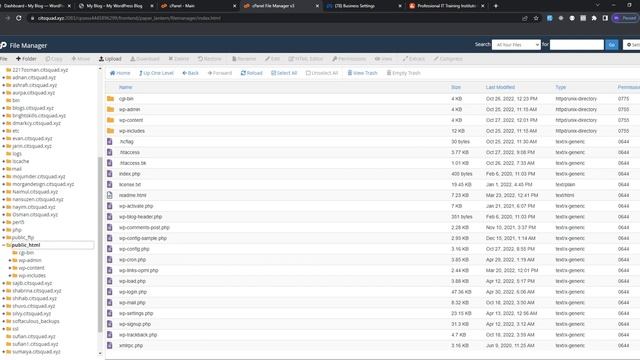640x360 pixels.
Task: Select the readme.html file icon
Action: tap(110, 195)
